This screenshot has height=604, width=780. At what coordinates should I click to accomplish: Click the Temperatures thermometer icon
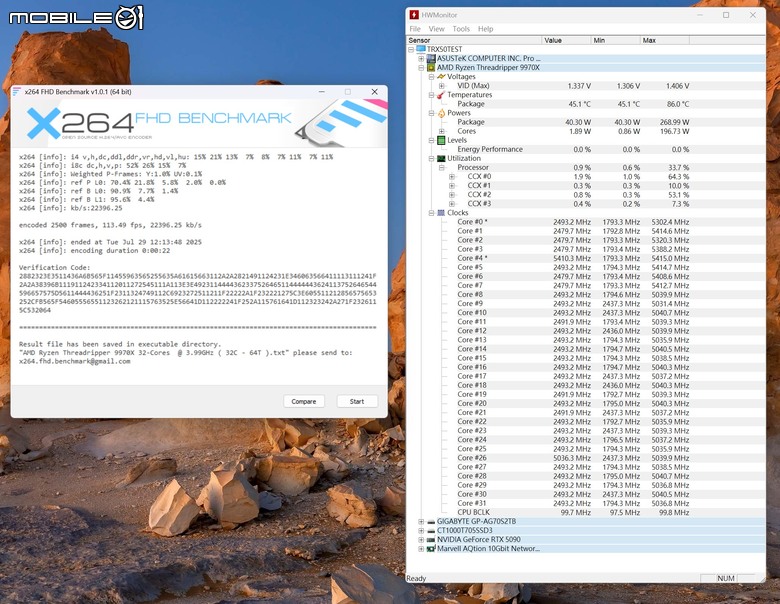coord(441,95)
